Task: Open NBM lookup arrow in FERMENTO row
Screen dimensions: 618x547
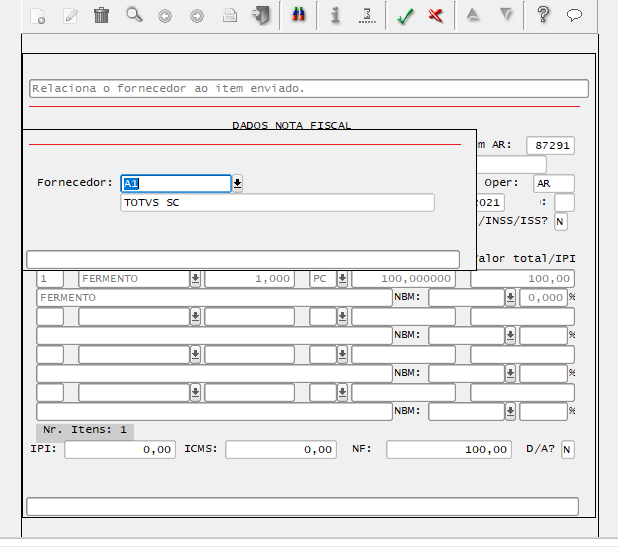Action: pos(510,298)
